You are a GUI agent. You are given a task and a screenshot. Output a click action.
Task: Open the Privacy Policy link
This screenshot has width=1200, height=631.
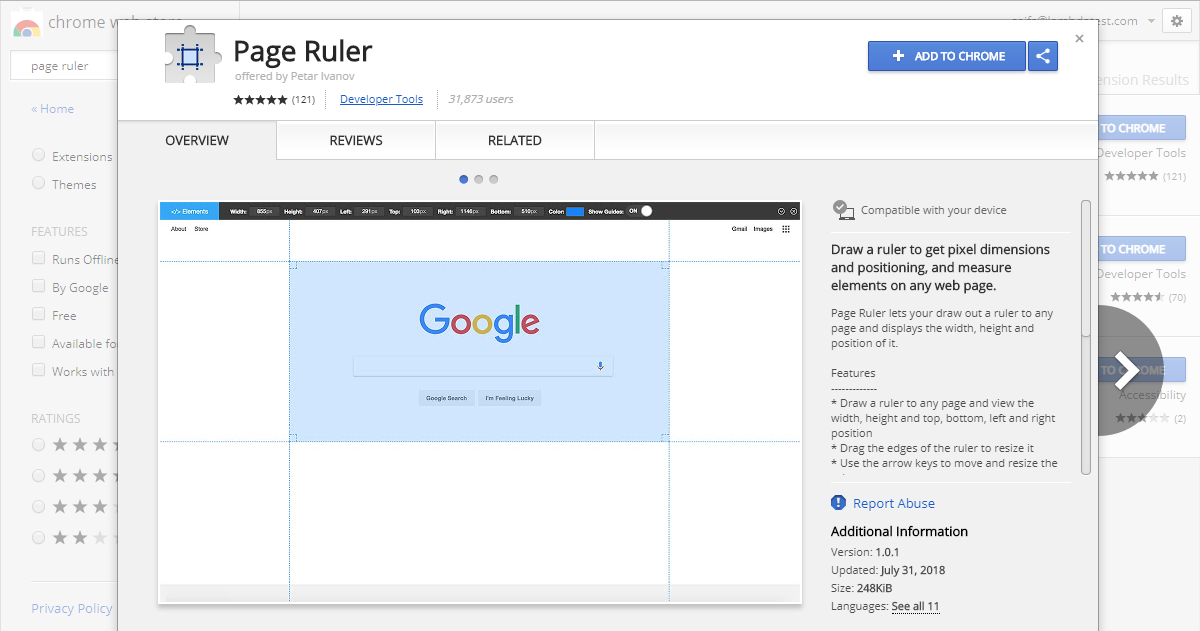pyautogui.click(x=72, y=608)
